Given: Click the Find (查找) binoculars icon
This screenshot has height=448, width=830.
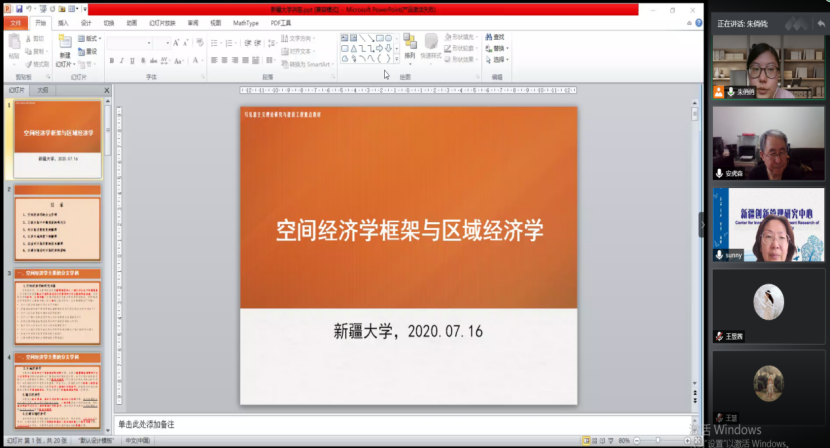Looking at the screenshot, I should [489, 37].
